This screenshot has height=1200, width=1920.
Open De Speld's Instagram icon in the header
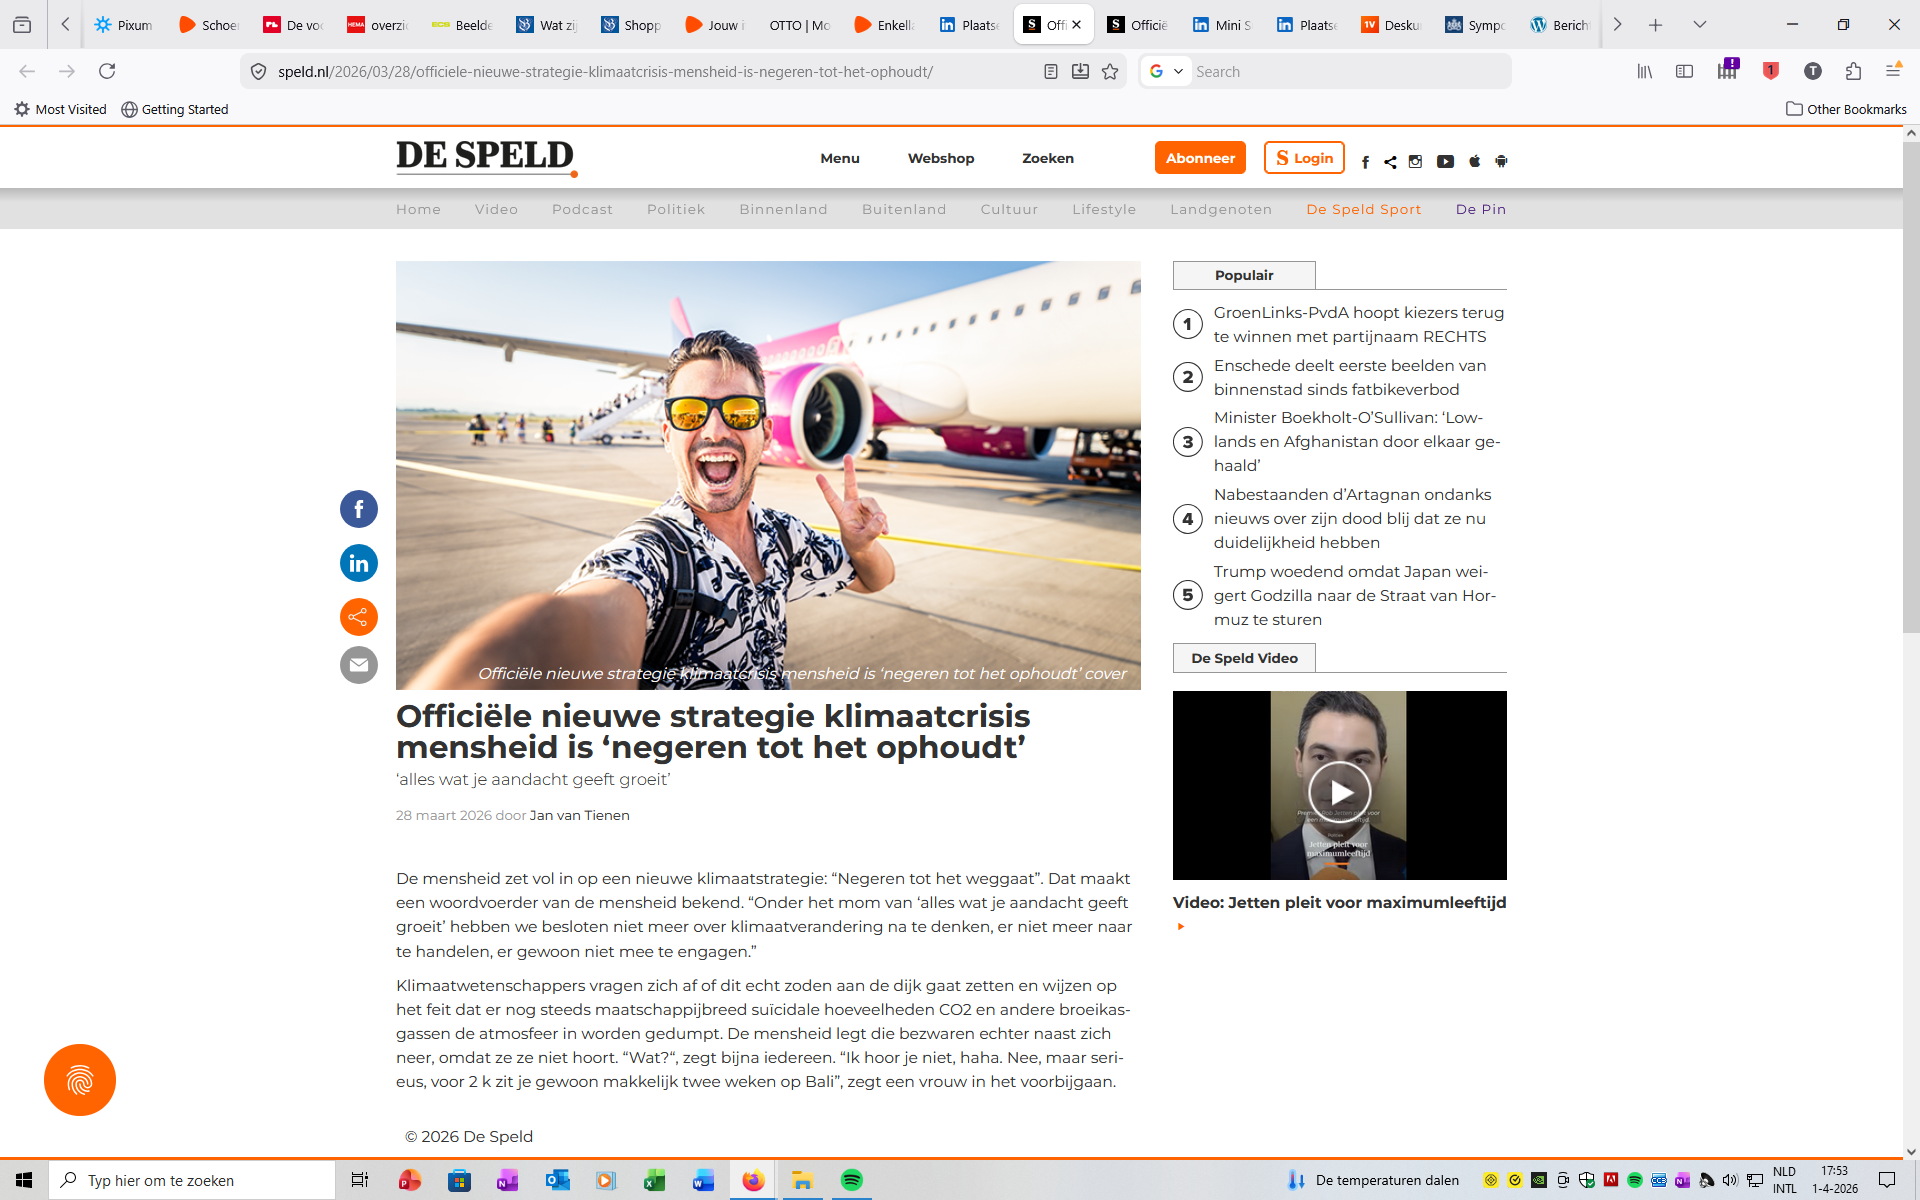click(x=1415, y=161)
